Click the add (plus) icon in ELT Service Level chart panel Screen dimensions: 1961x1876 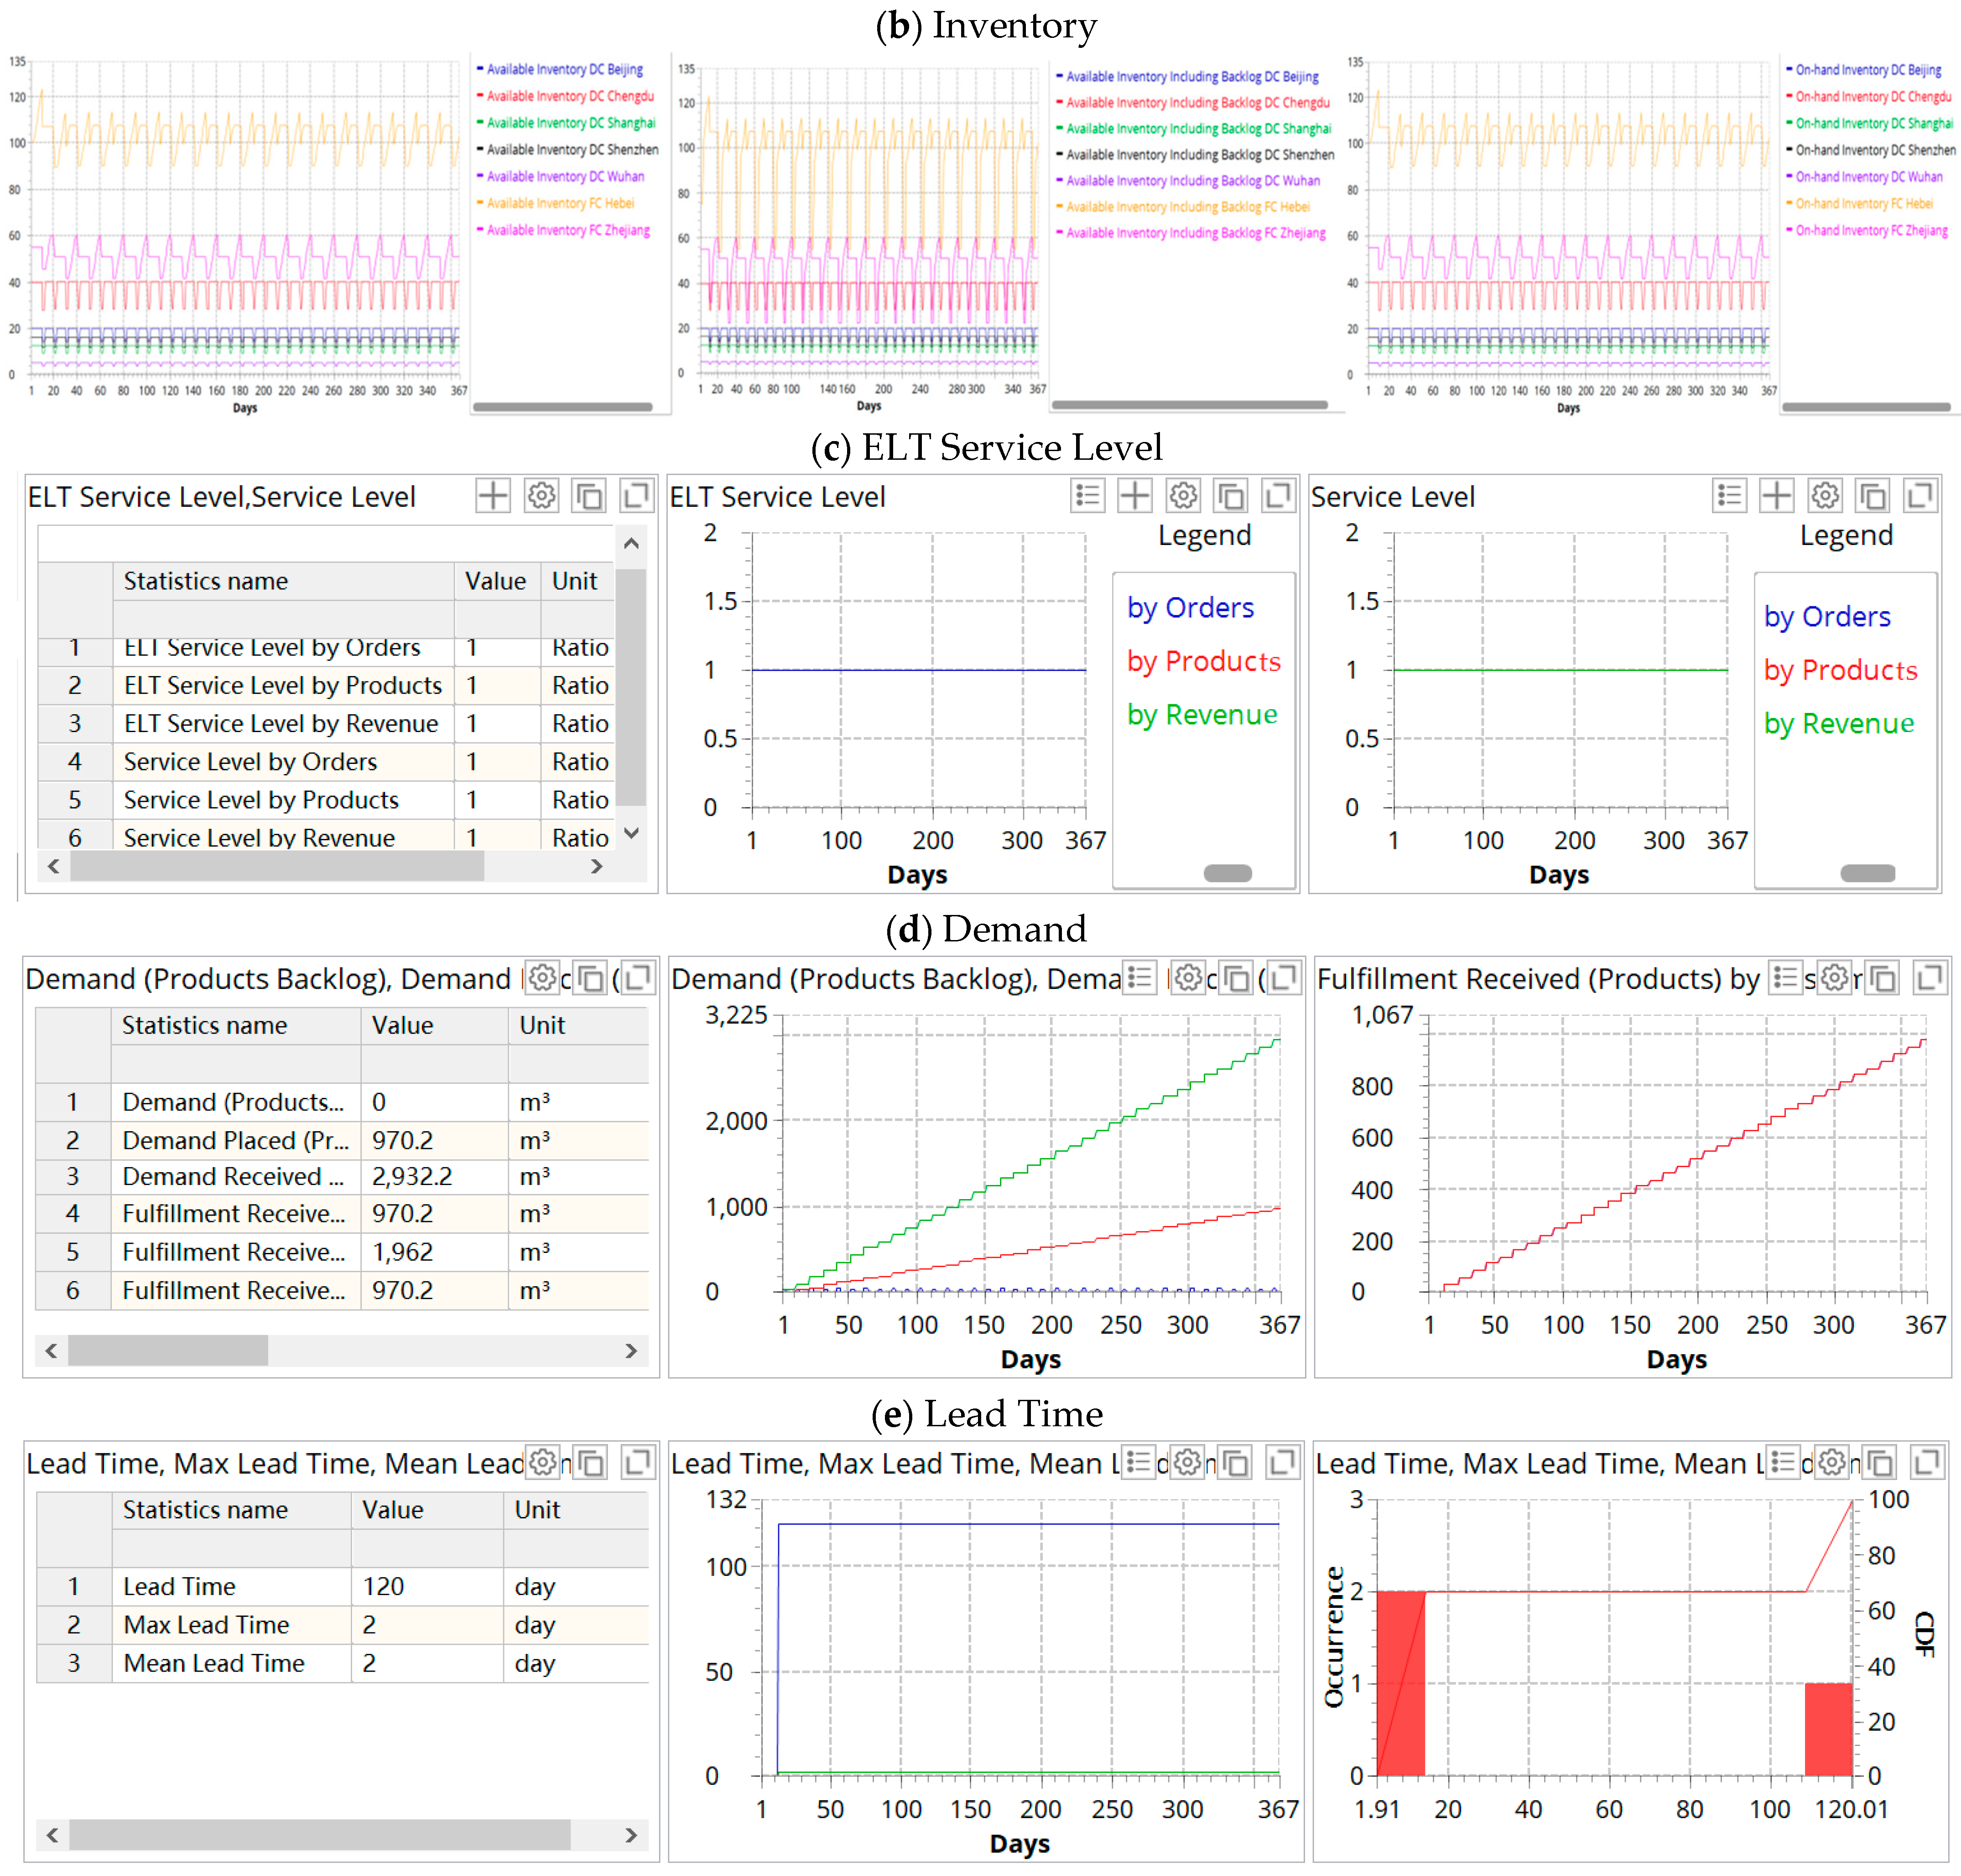click(x=1133, y=496)
